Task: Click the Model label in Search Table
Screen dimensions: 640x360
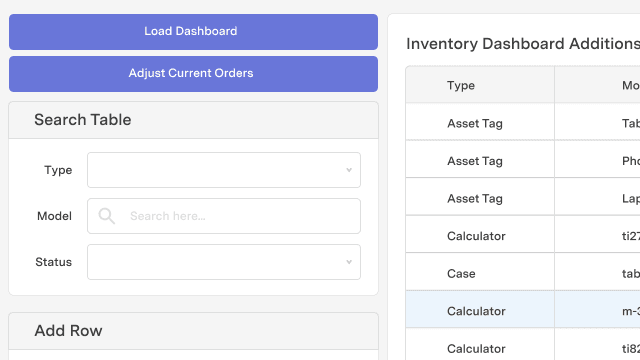Action: (54, 216)
